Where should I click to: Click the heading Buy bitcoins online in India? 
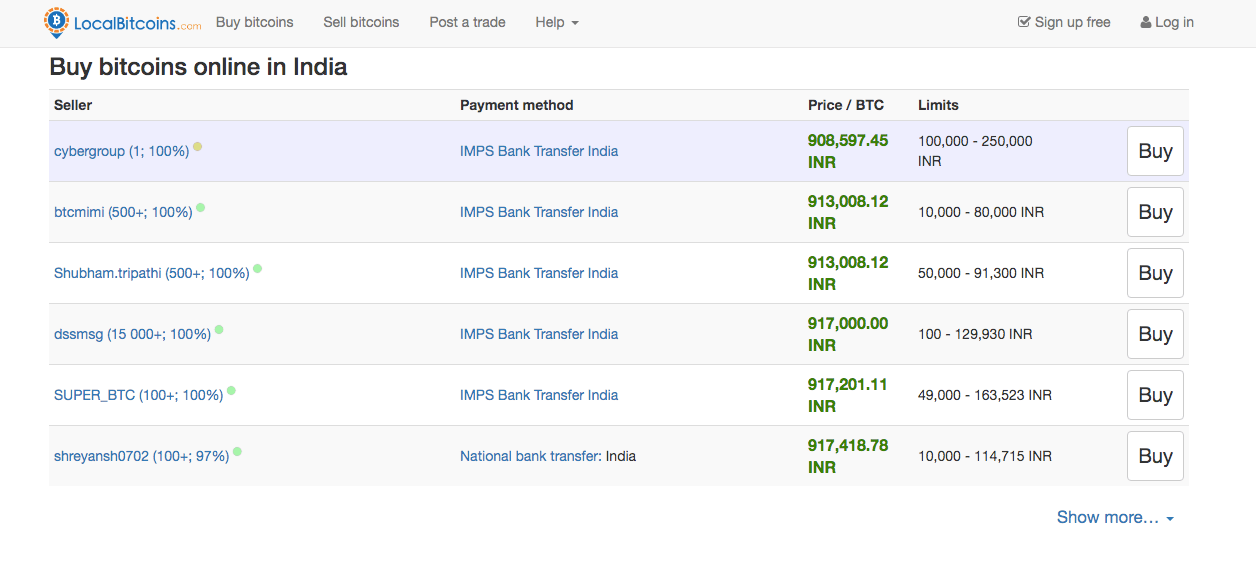[199, 68]
